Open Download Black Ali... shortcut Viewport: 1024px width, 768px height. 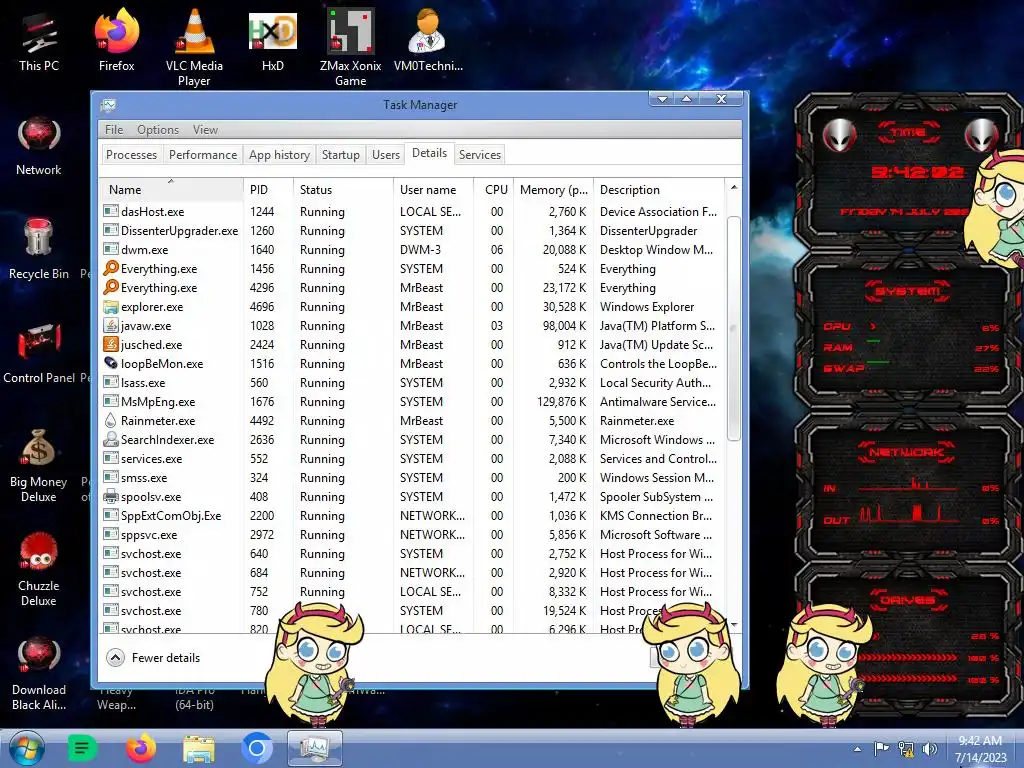(x=39, y=674)
